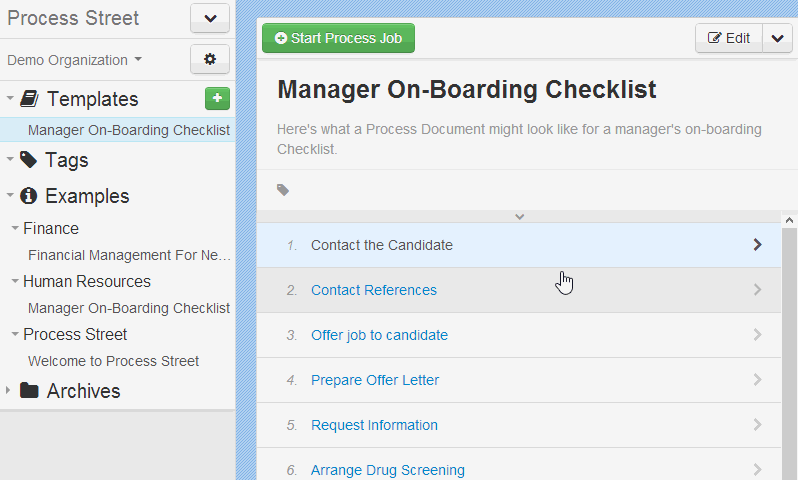Click the tag icon below the description
Viewport: 798px width, 480px height.
[283, 190]
